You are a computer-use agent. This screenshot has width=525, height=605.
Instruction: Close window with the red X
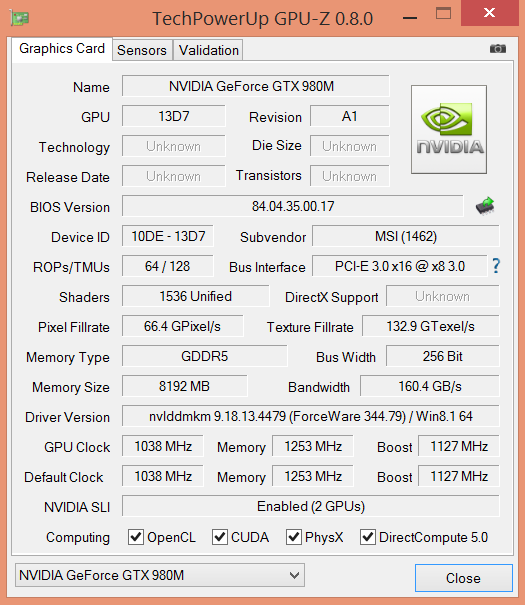490,13
